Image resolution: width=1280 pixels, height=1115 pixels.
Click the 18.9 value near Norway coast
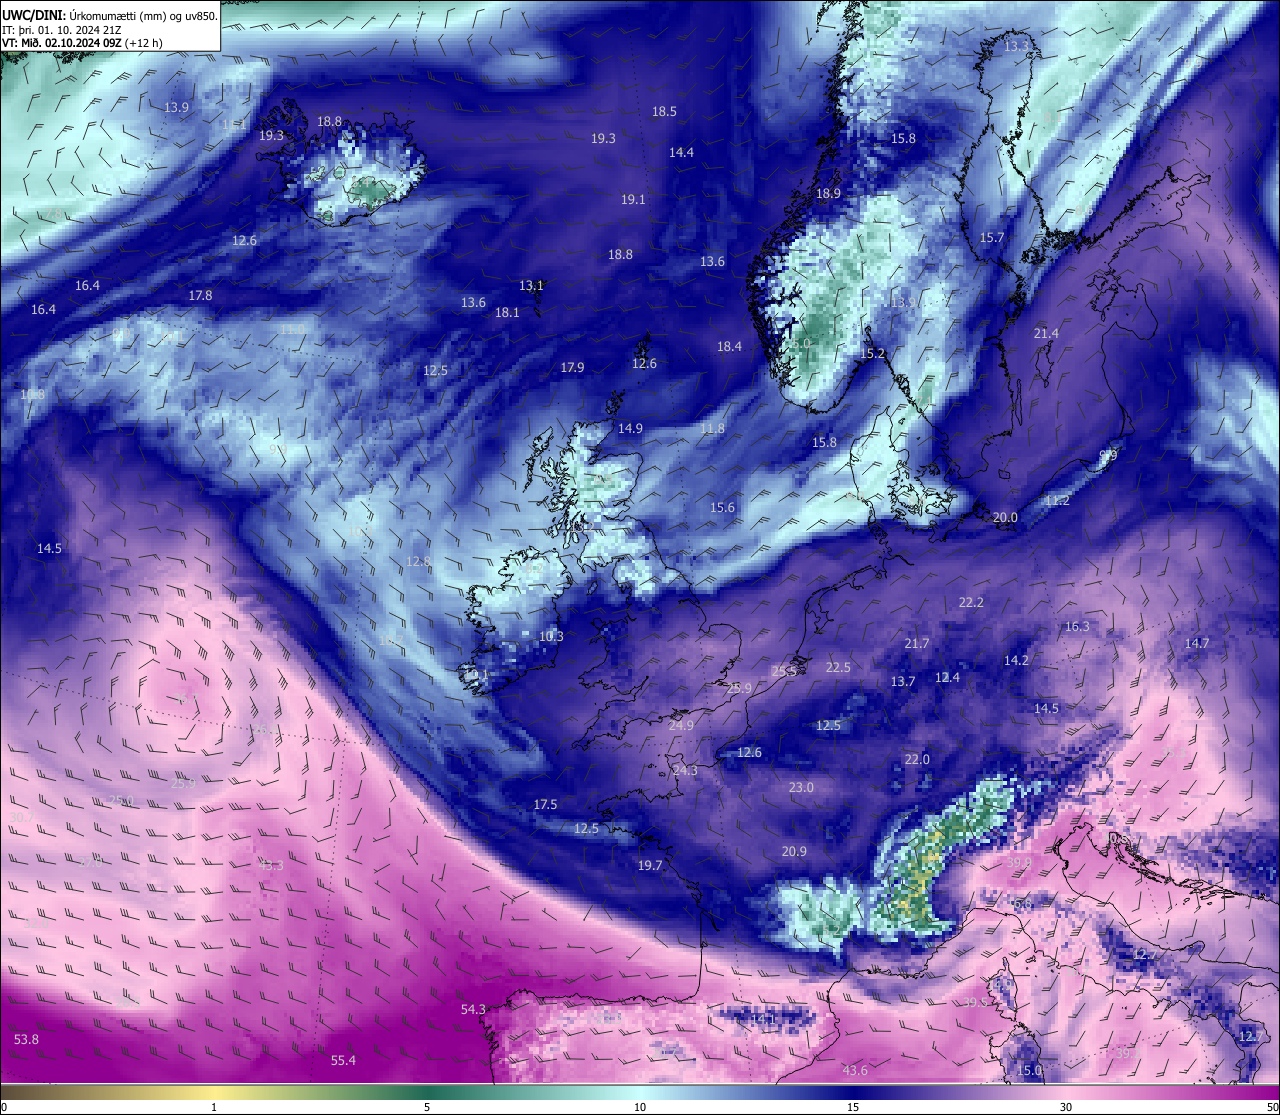pyautogui.click(x=828, y=193)
